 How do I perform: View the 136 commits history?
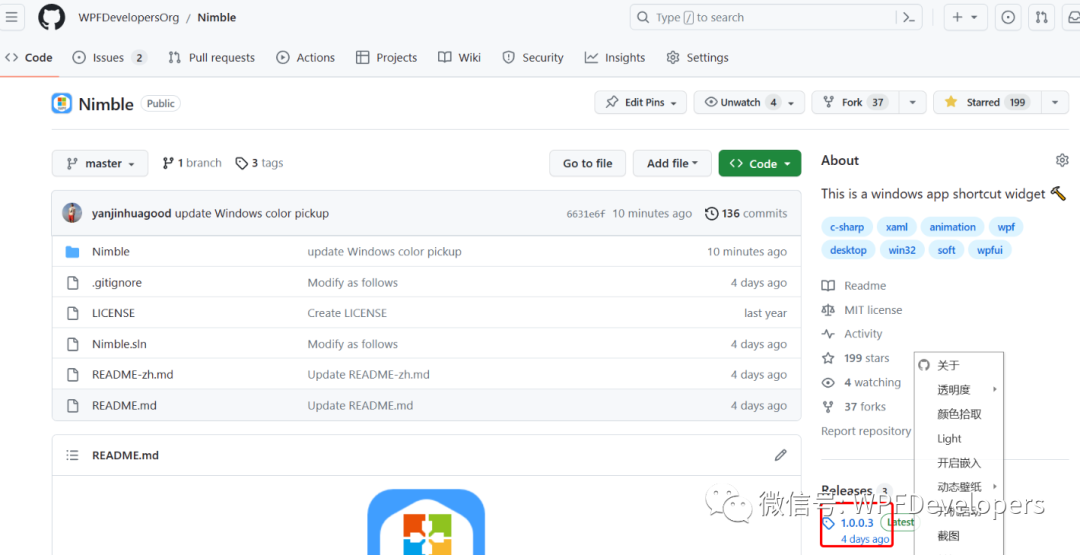(746, 213)
